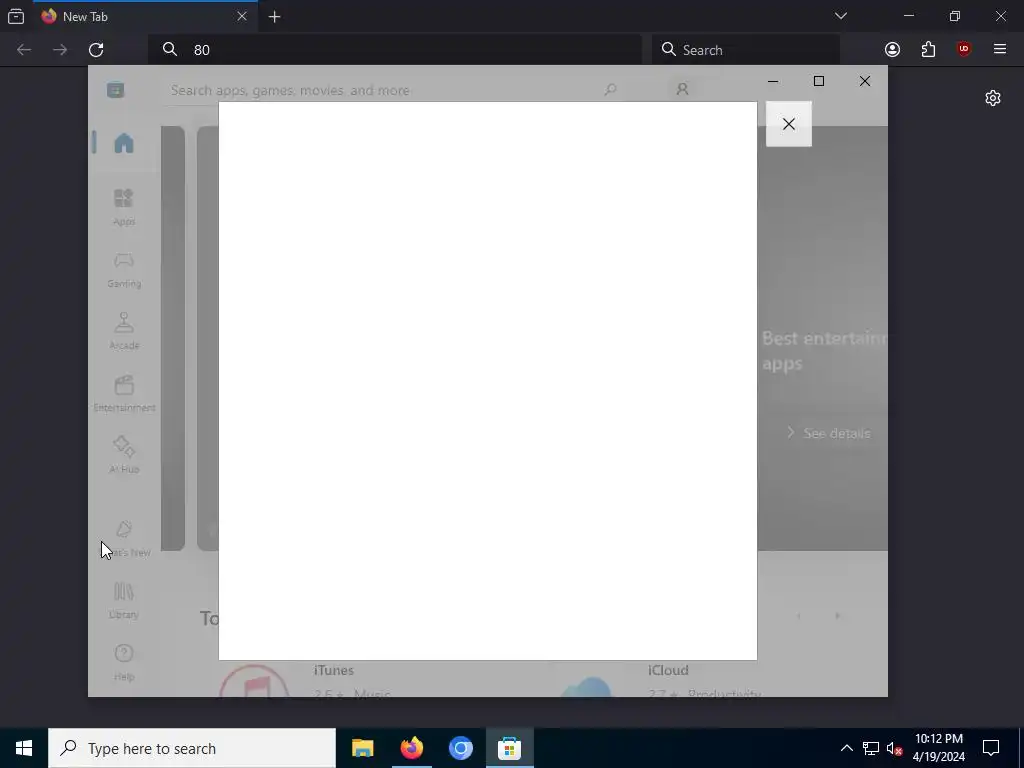
Task: Open Home in Microsoft Store sidebar
Action: (123, 143)
